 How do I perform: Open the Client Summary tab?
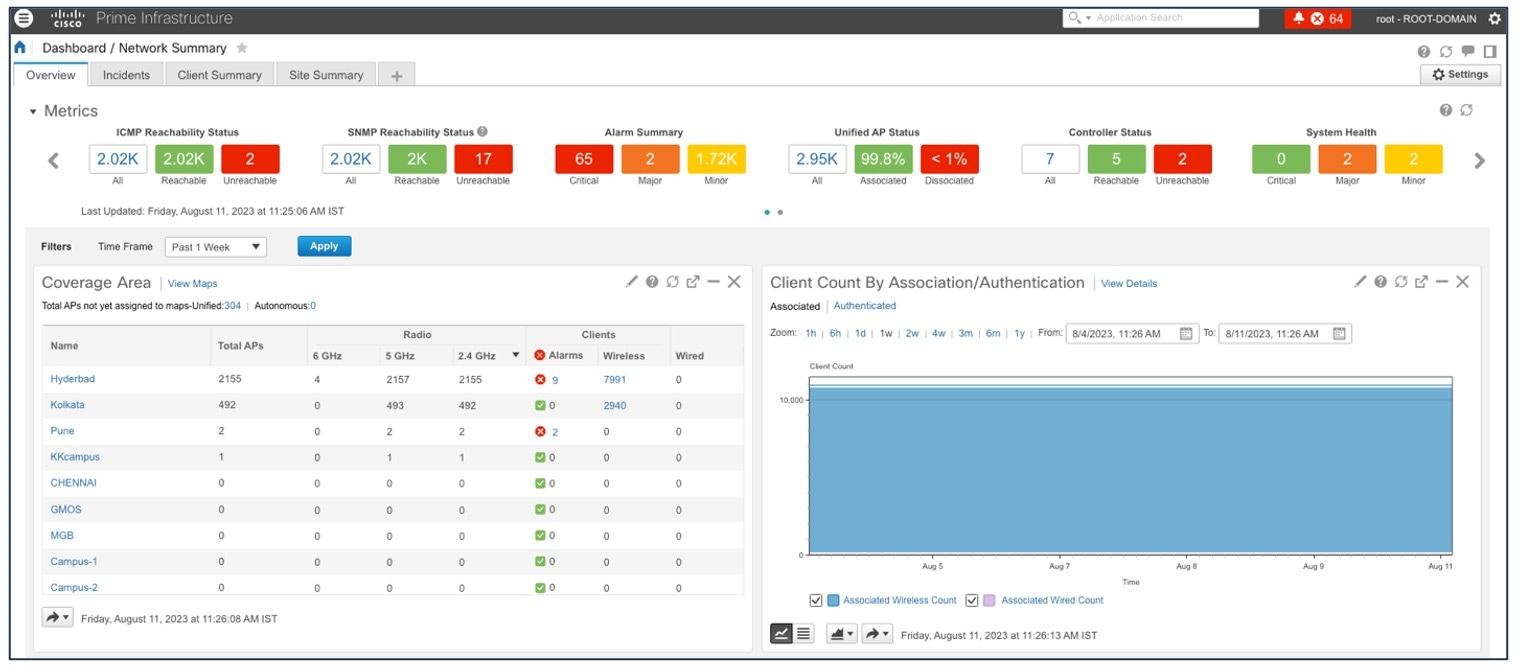click(219, 75)
